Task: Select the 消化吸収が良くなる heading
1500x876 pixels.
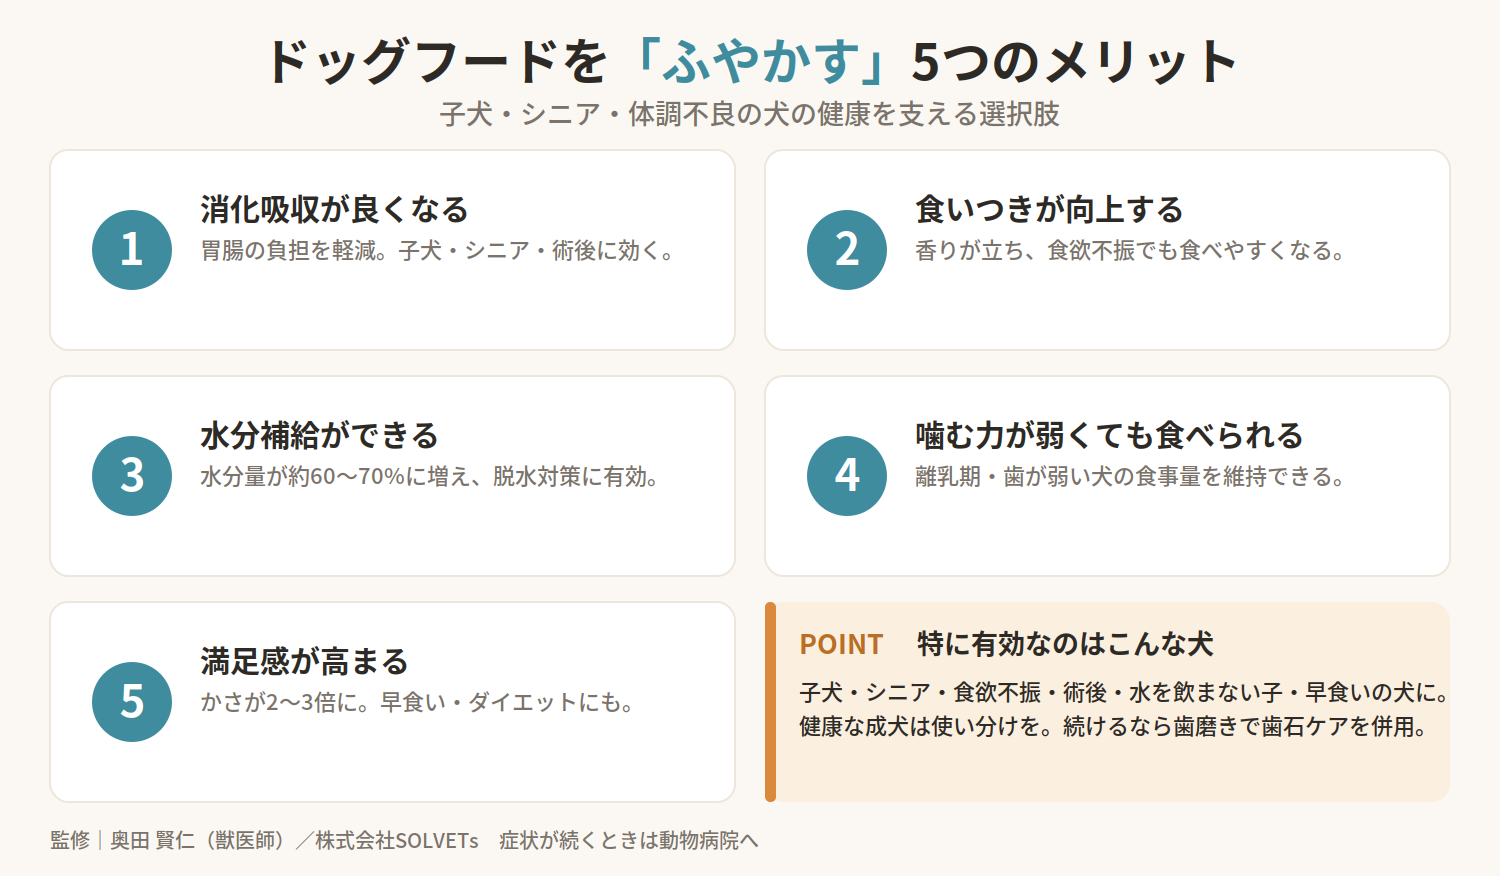Action: (x=334, y=210)
